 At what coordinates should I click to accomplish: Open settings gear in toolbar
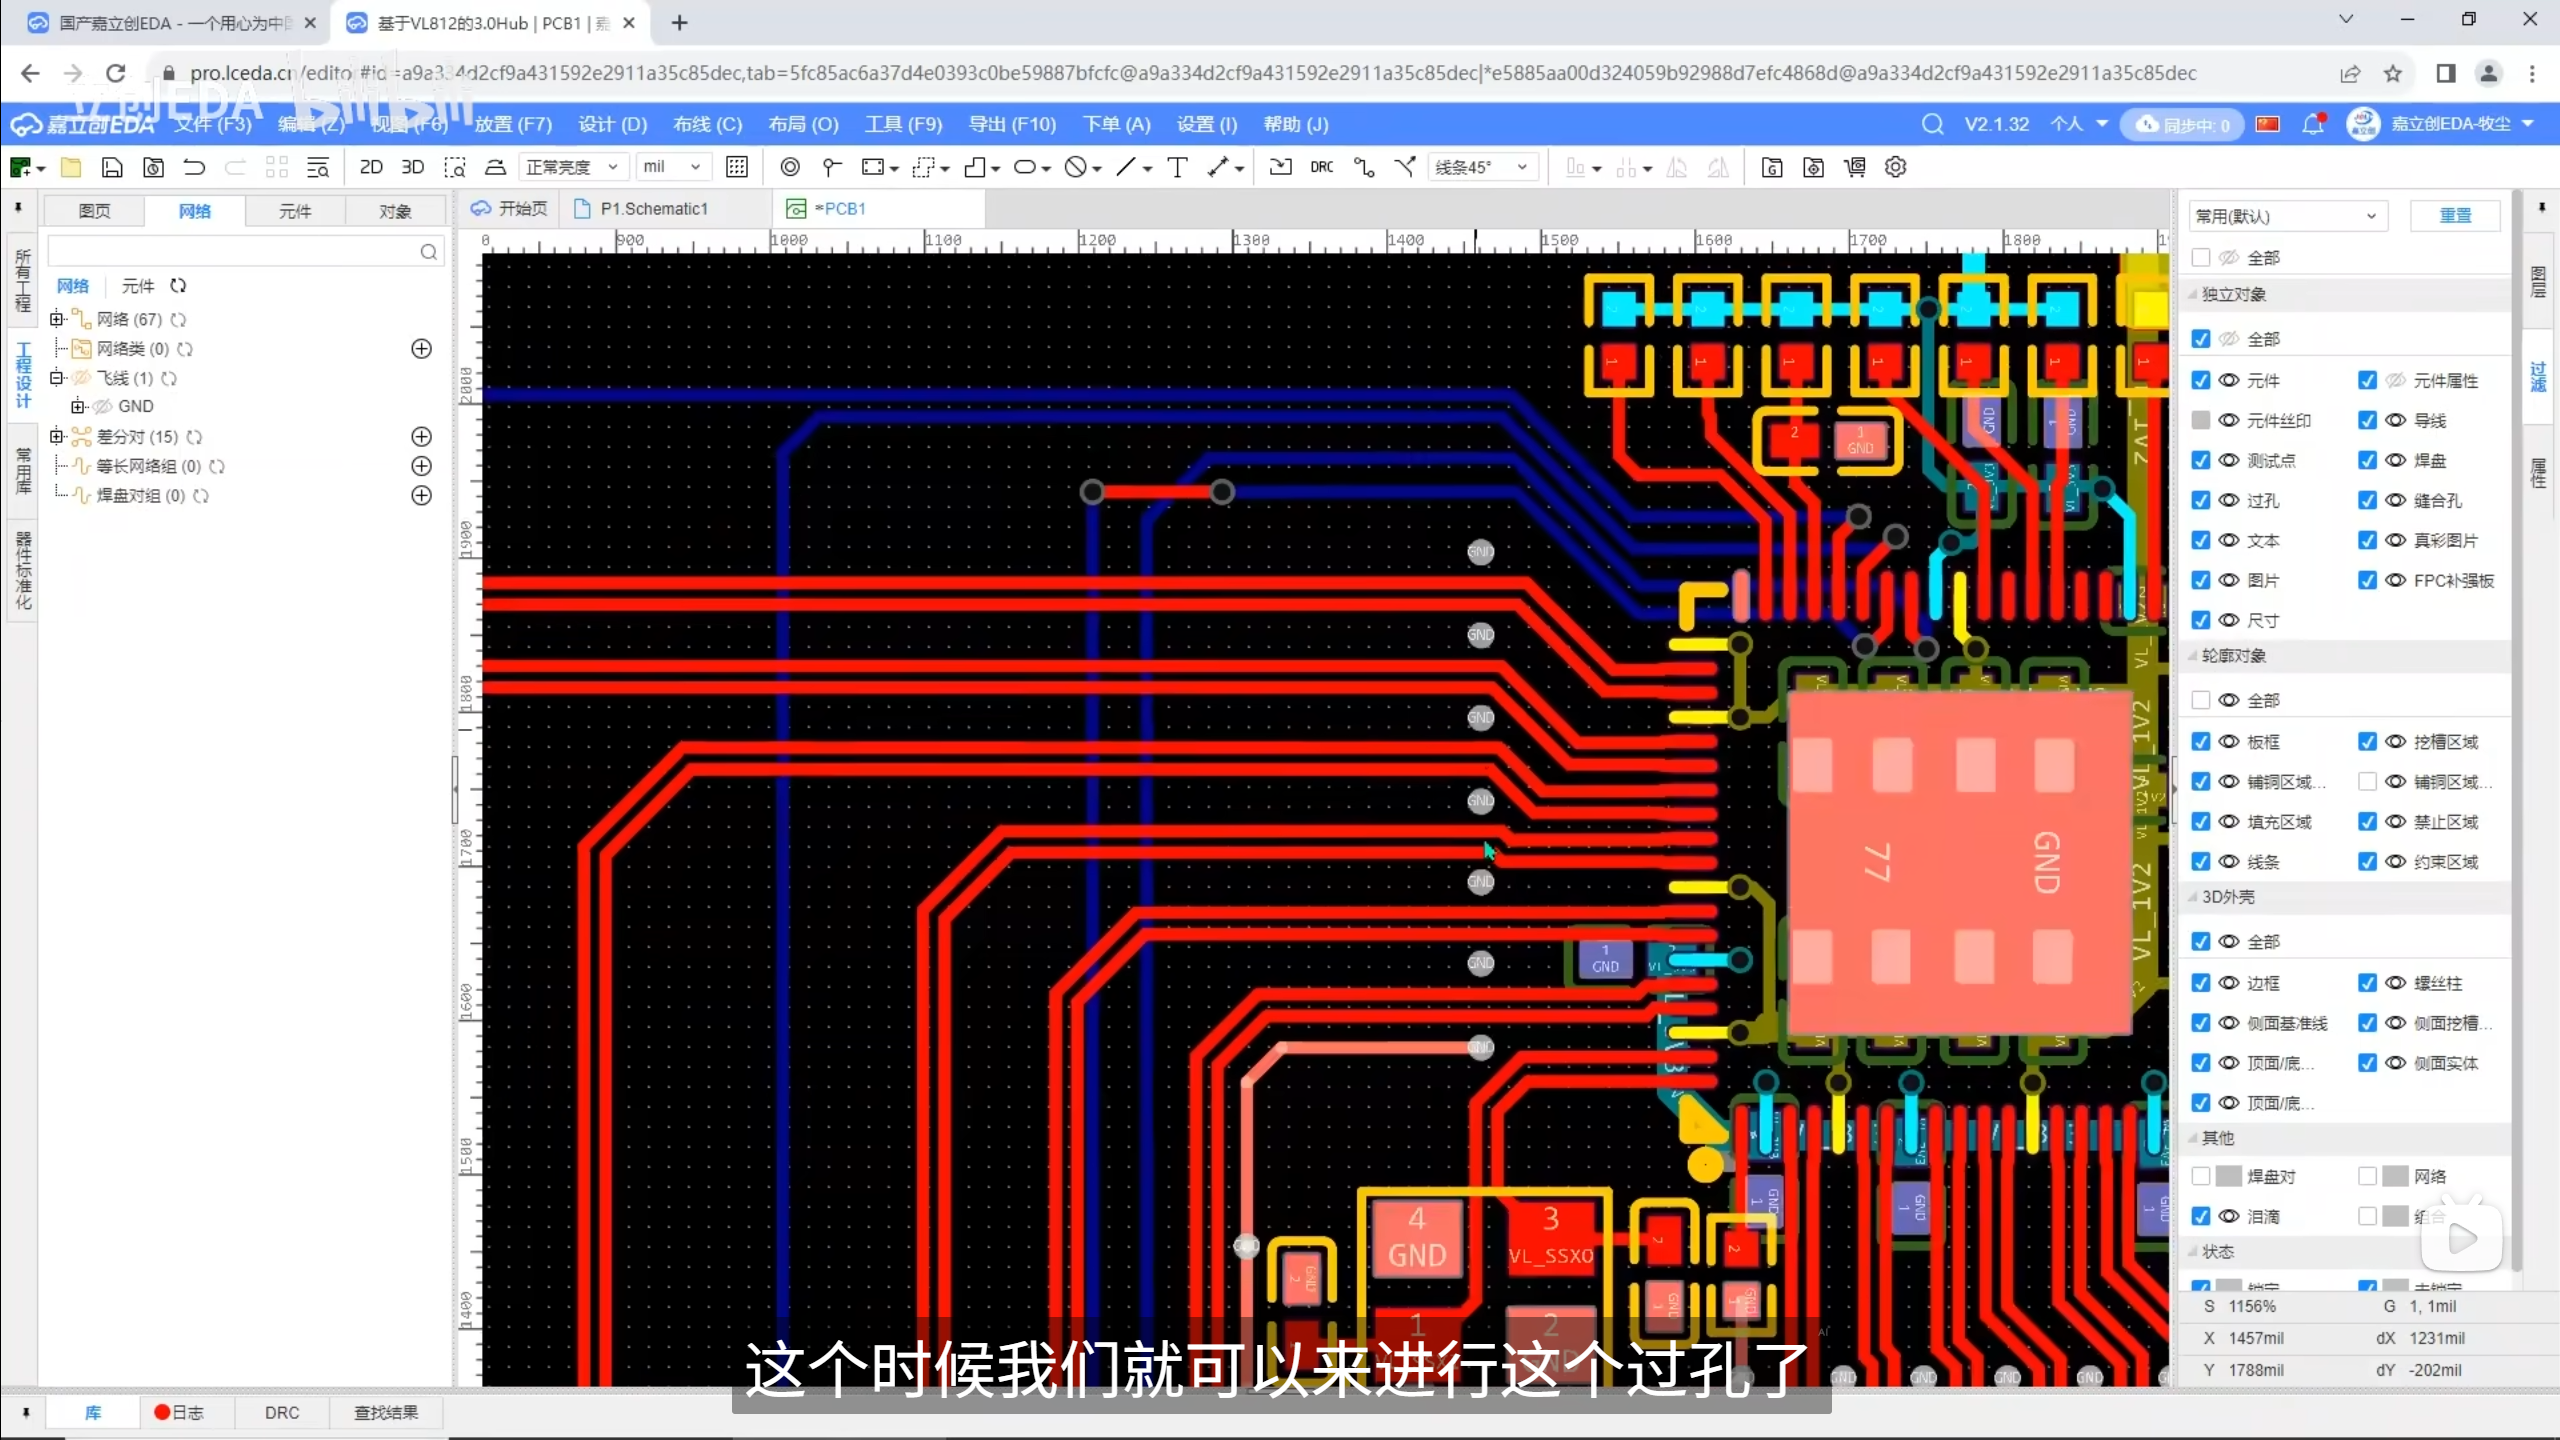[x=1895, y=167]
